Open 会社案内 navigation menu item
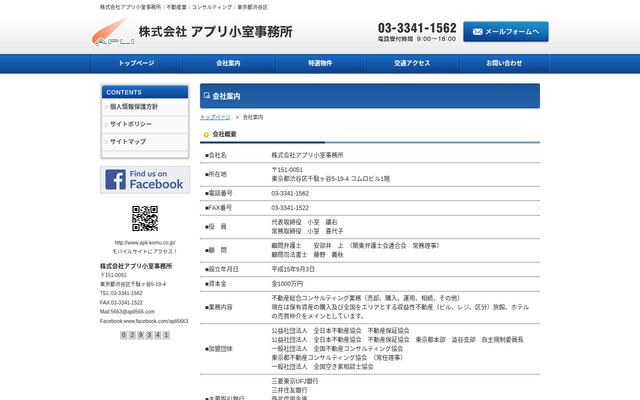 point(228,63)
